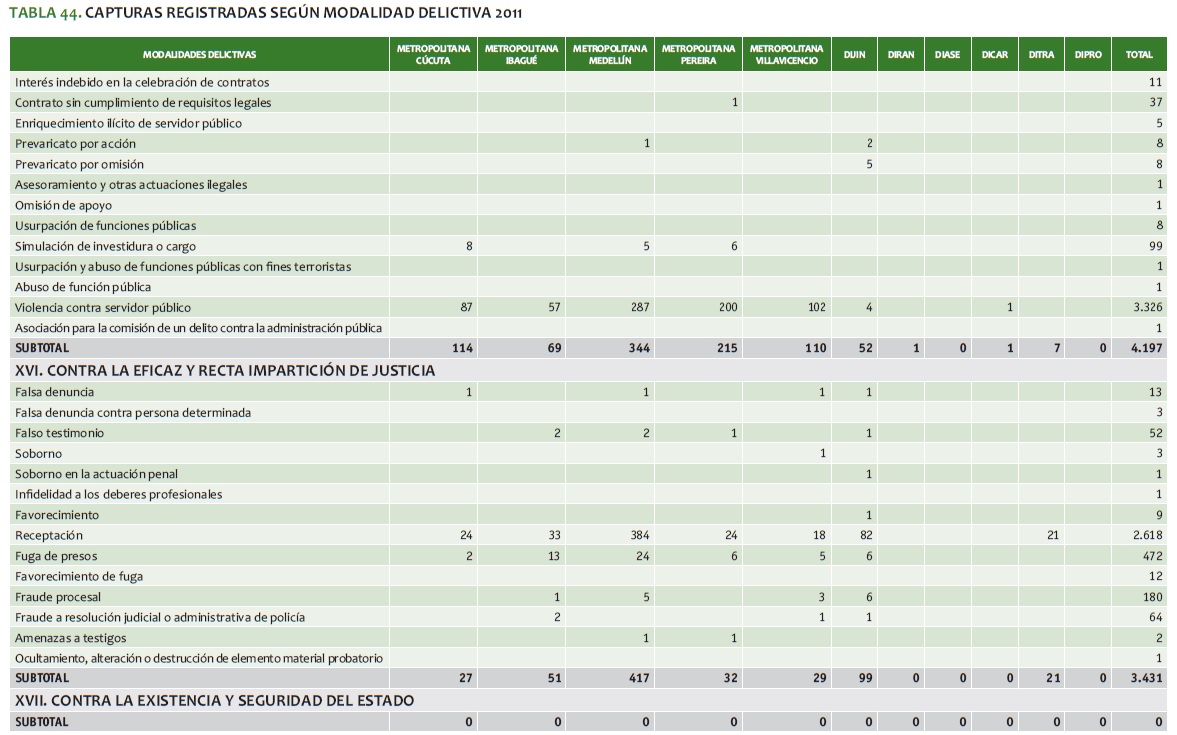Click the section heading XVII about seguridad del Estado
The width and height of the screenshot is (1177, 735).
click(x=214, y=701)
